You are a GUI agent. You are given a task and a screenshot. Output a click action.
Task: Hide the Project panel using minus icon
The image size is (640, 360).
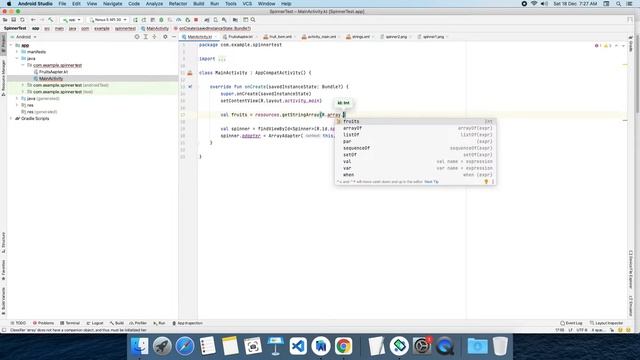174,37
